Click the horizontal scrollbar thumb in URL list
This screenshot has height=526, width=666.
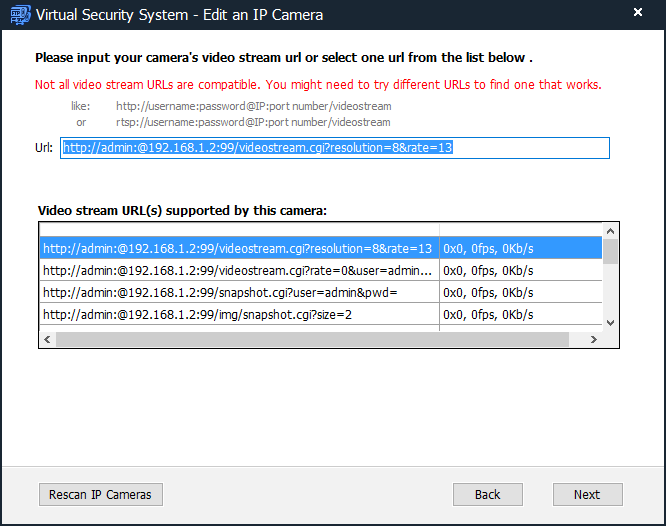click(x=310, y=340)
